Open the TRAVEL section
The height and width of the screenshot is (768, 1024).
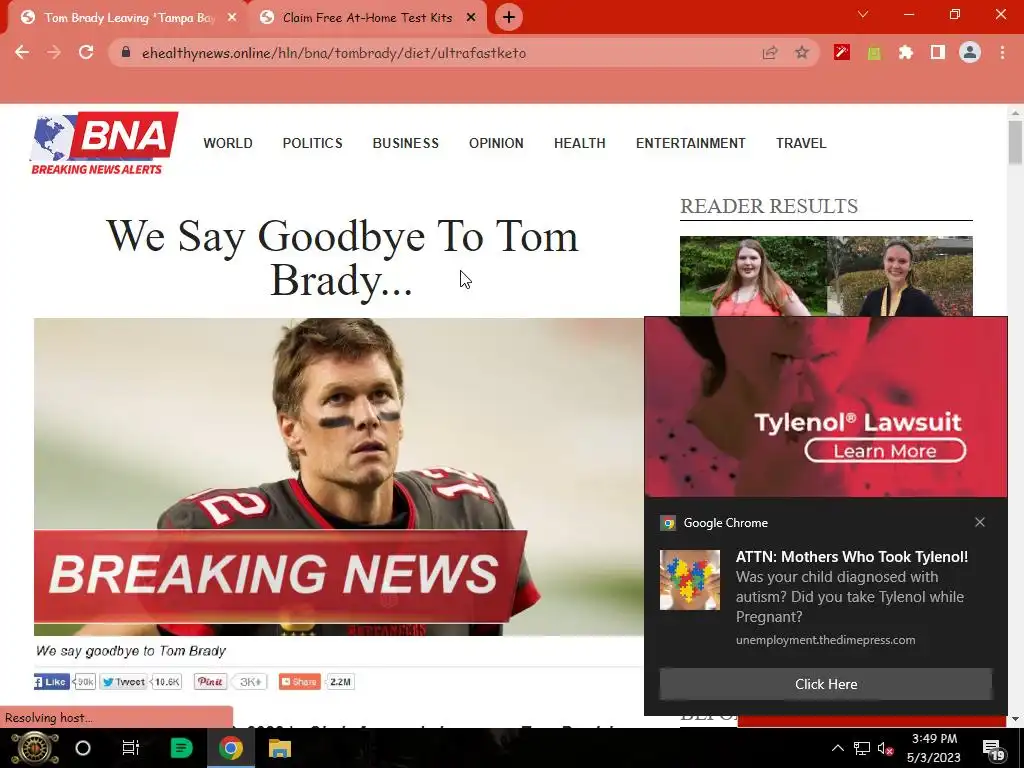[801, 143]
